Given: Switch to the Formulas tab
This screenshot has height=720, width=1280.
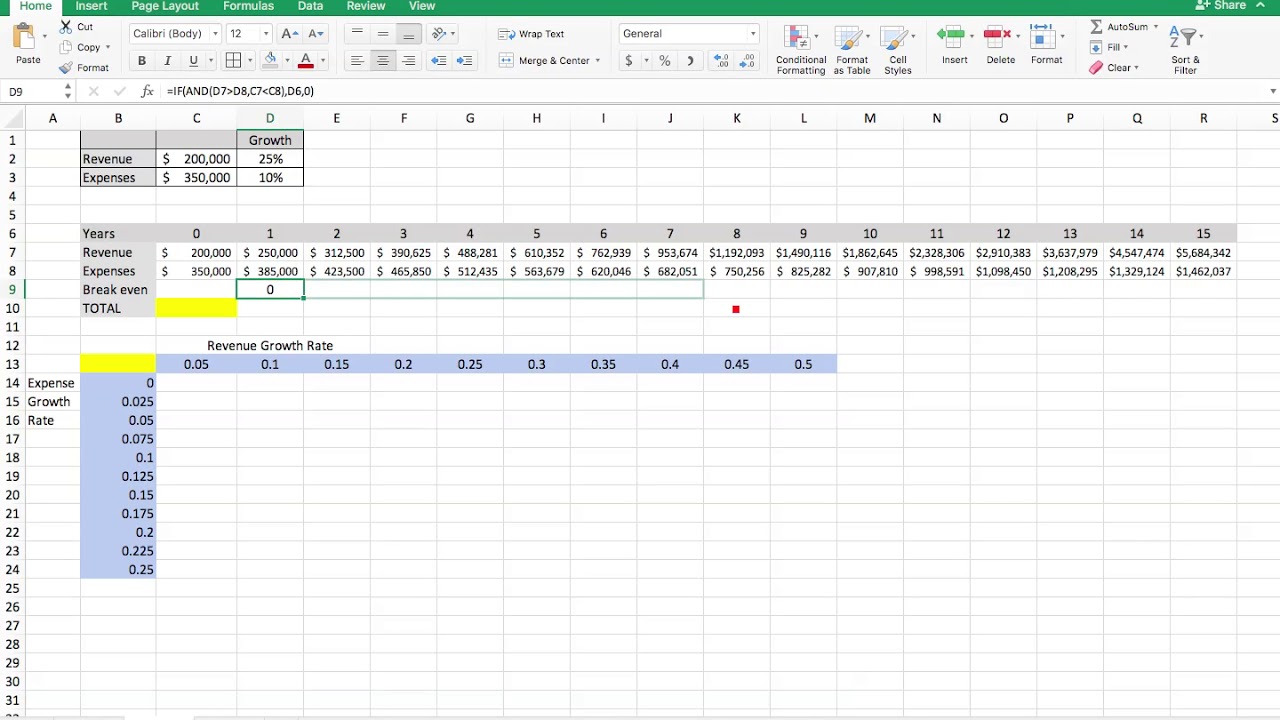Looking at the screenshot, I should 248,6.
